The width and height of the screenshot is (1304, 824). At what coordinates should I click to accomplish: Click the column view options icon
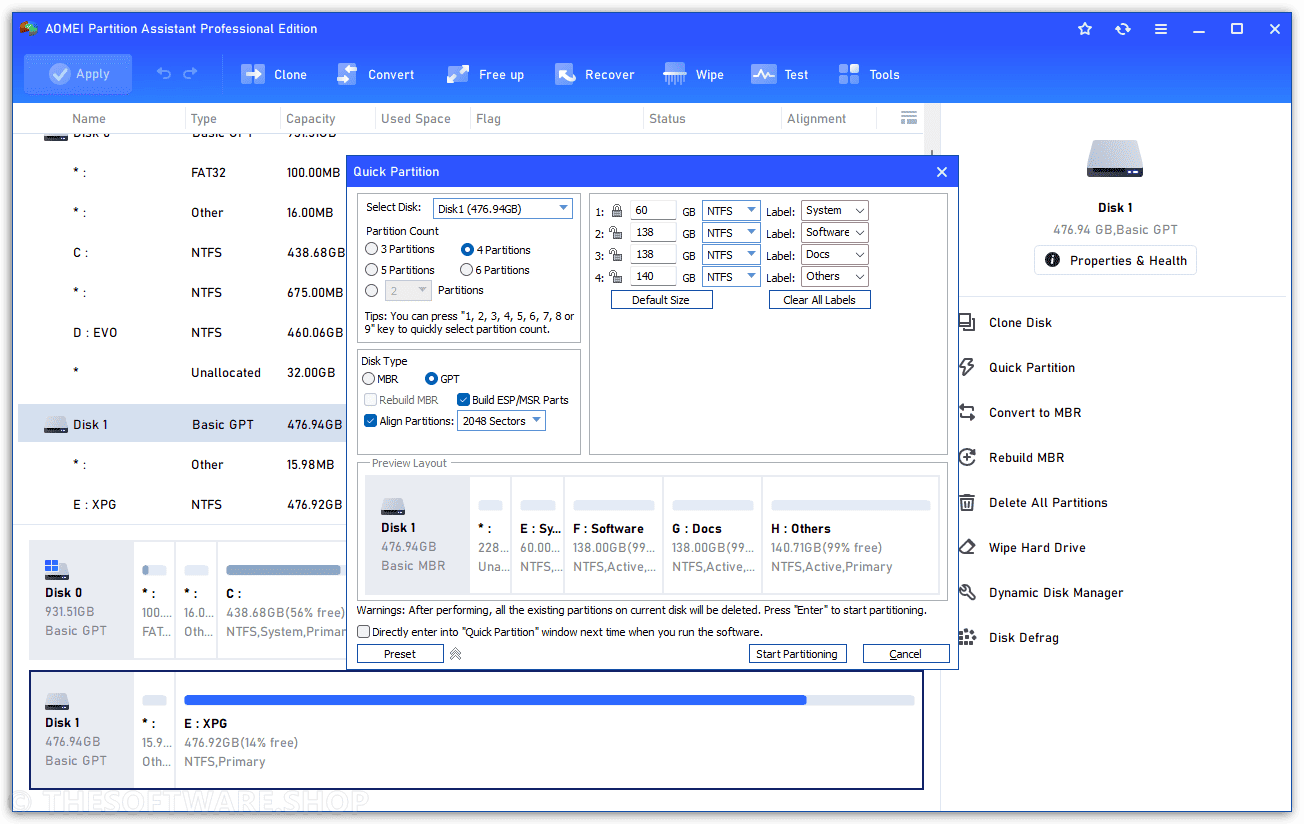(x=909, y=118)
